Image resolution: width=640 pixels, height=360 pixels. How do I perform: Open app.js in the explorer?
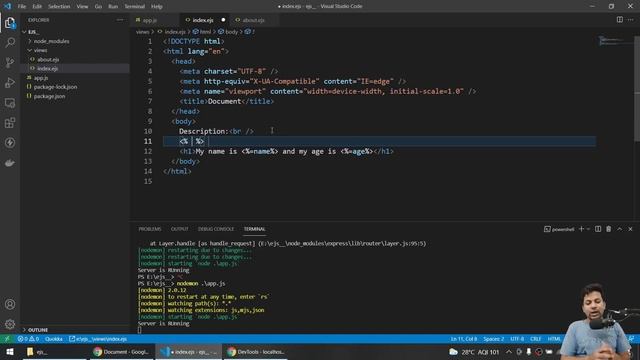(x=40, y=78)
